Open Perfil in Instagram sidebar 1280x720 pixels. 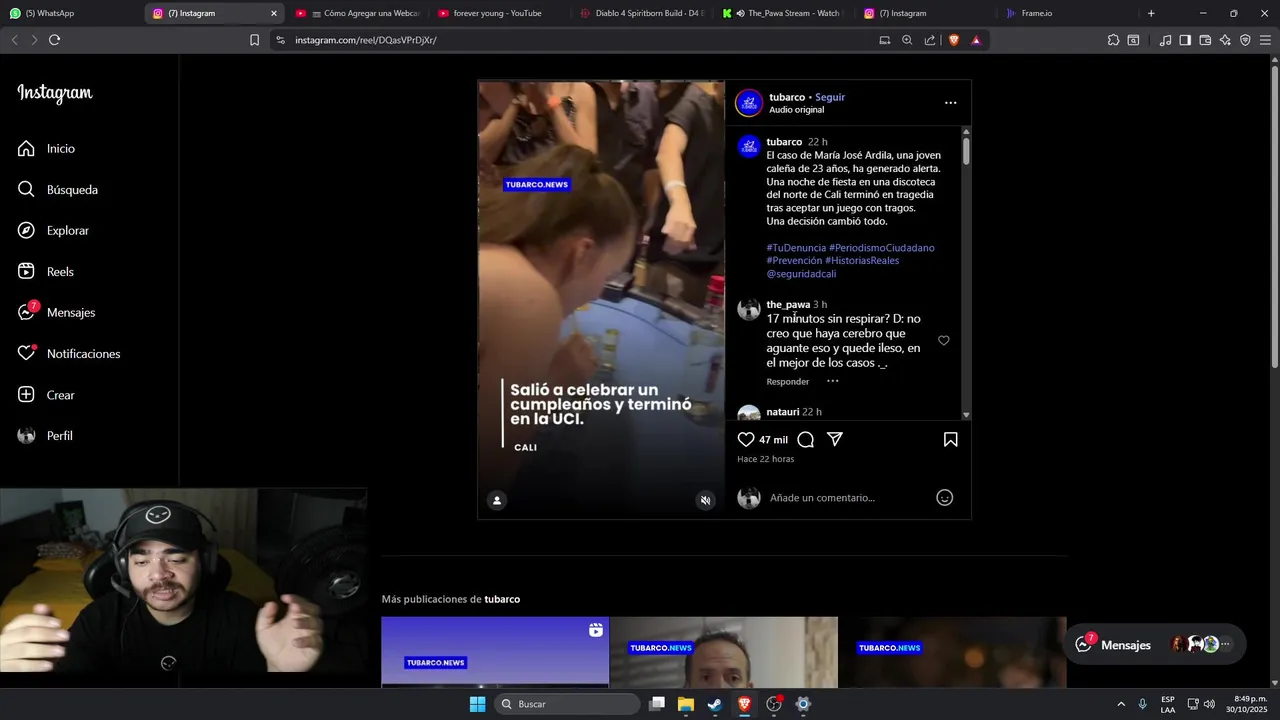tap(45, 436)
